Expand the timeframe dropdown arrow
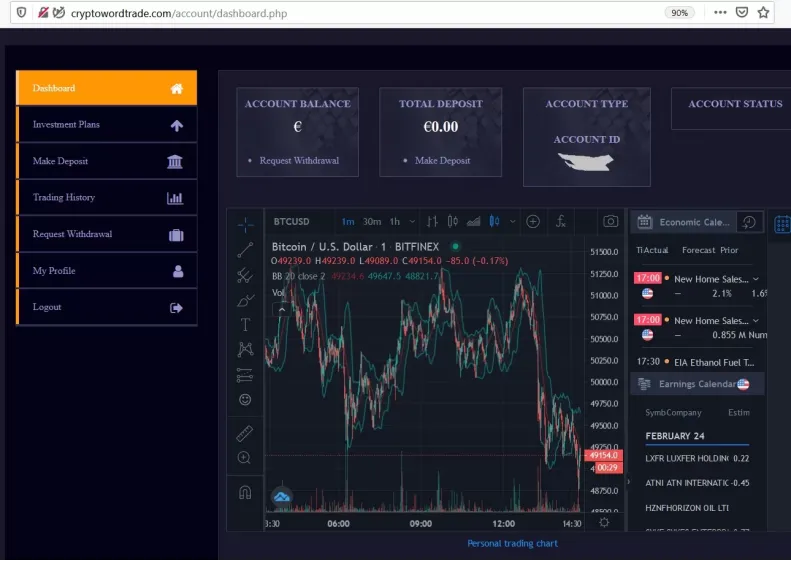The width and height of the screenshot is (791, 561). (412, 221)
